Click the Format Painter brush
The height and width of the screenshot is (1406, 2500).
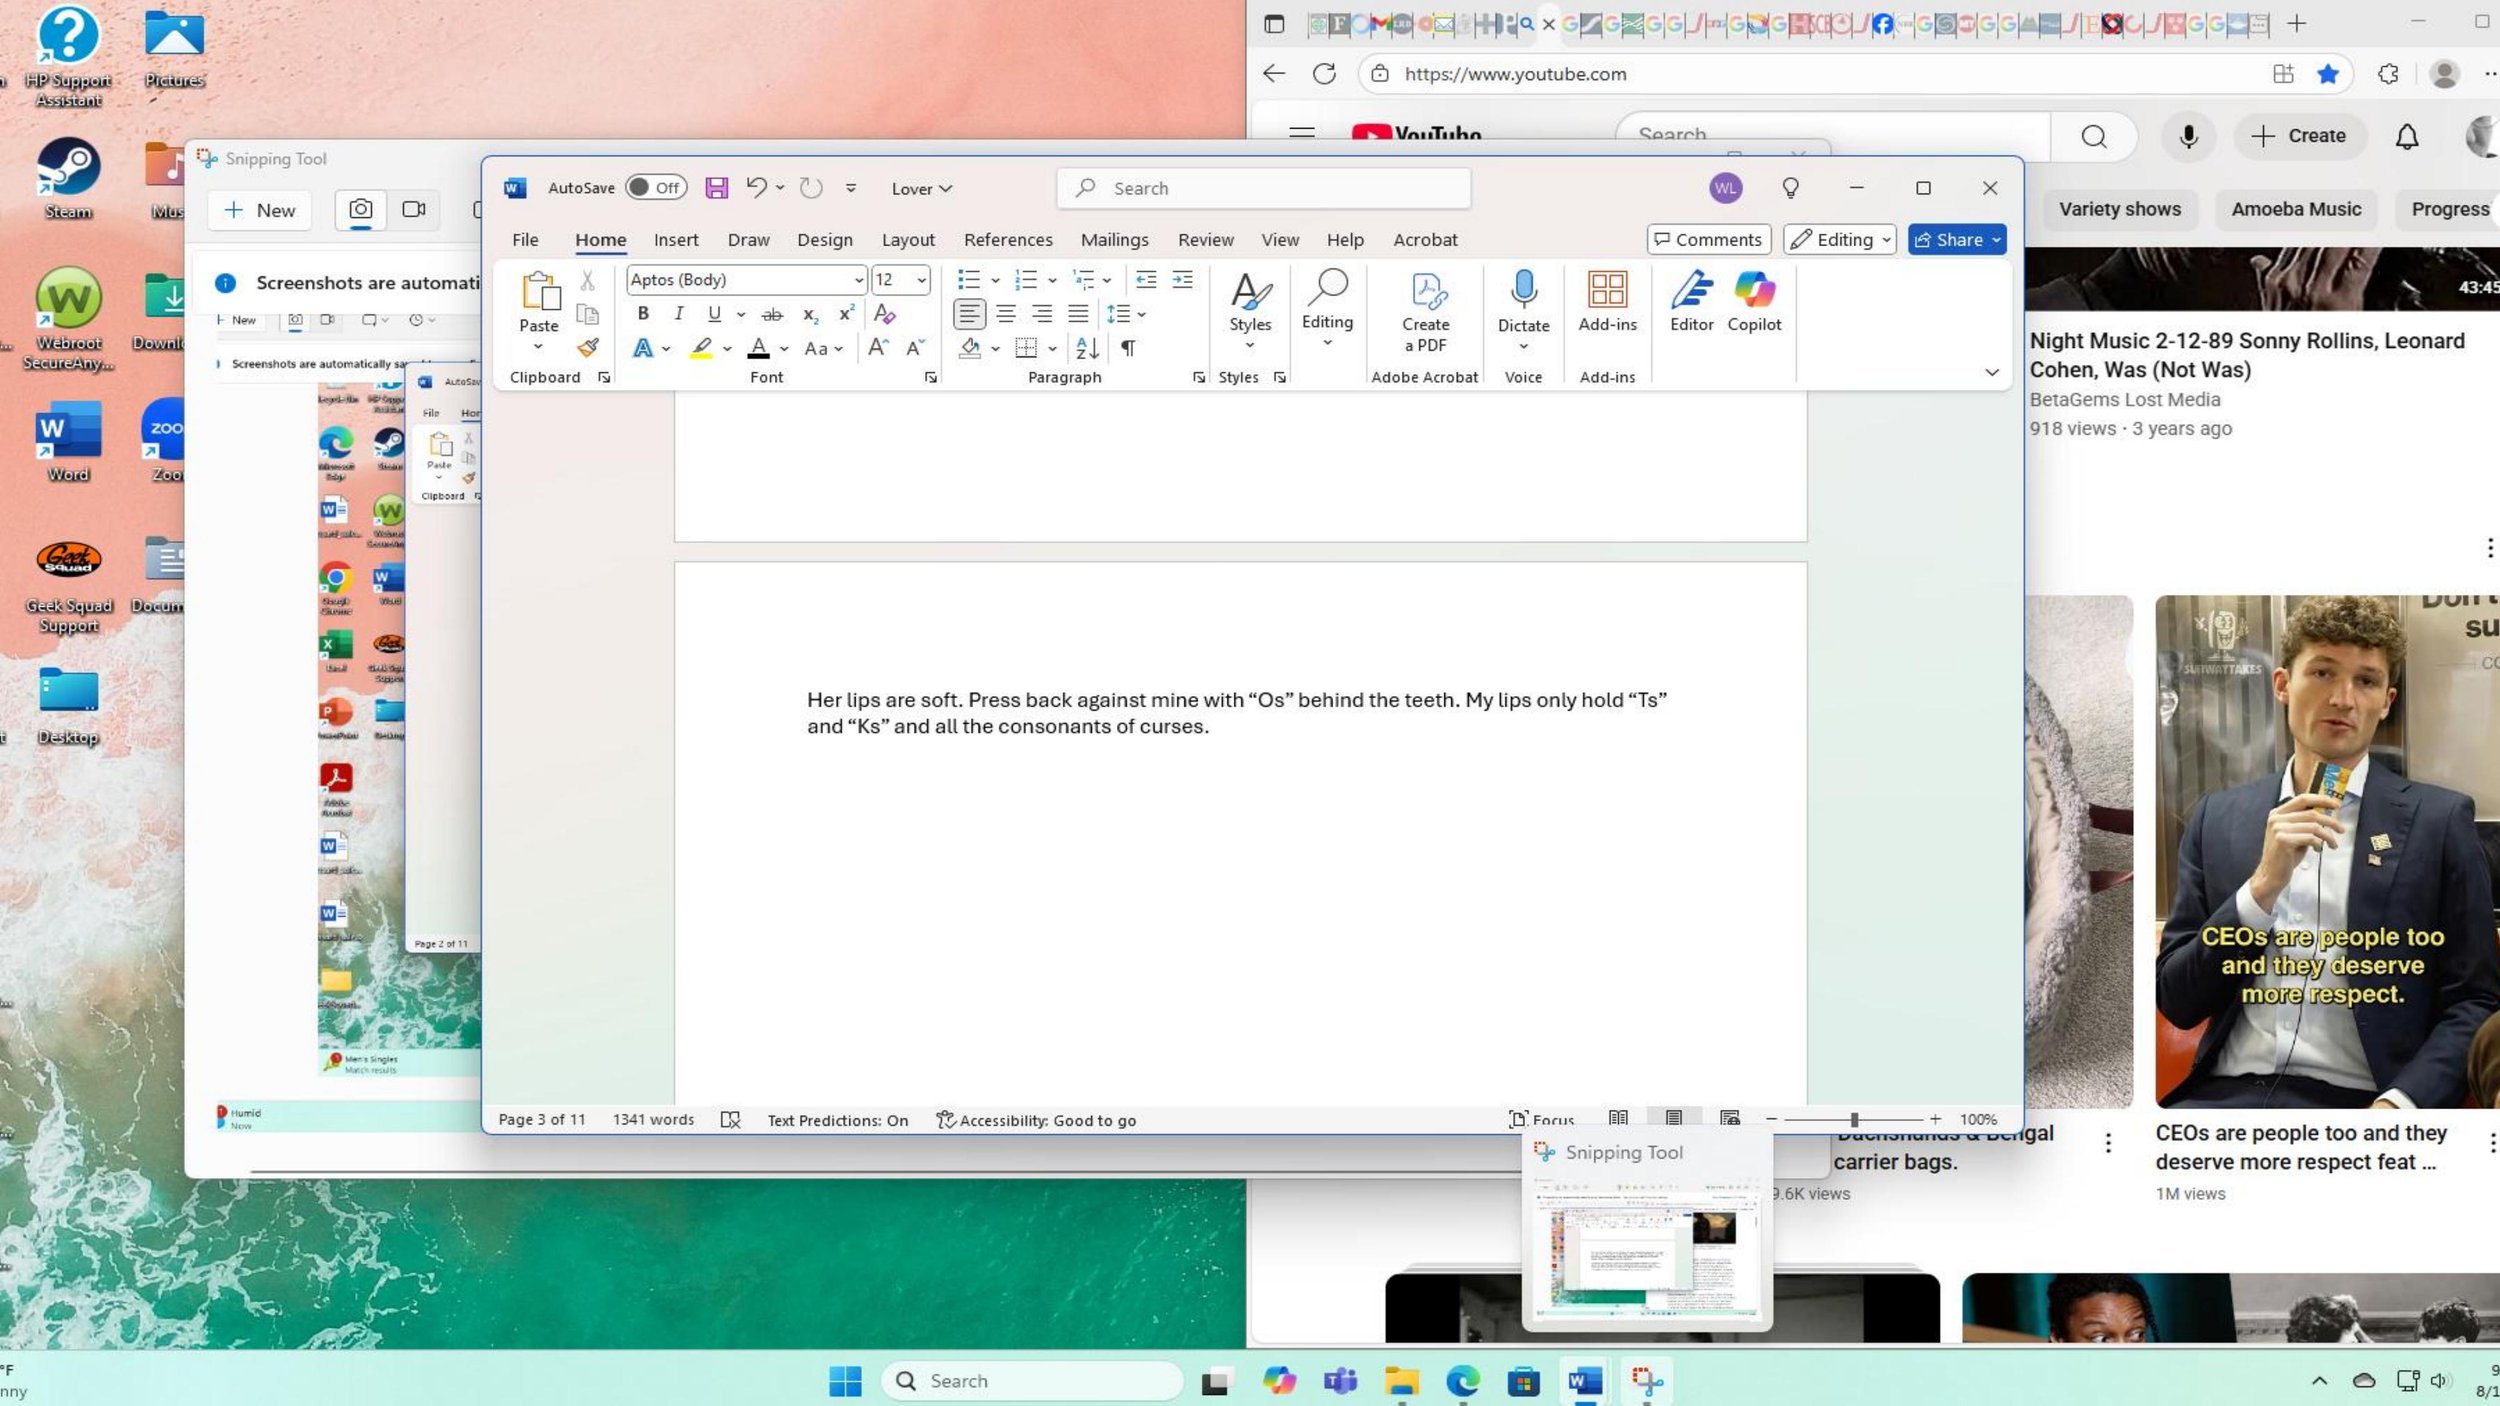[588, 348]
